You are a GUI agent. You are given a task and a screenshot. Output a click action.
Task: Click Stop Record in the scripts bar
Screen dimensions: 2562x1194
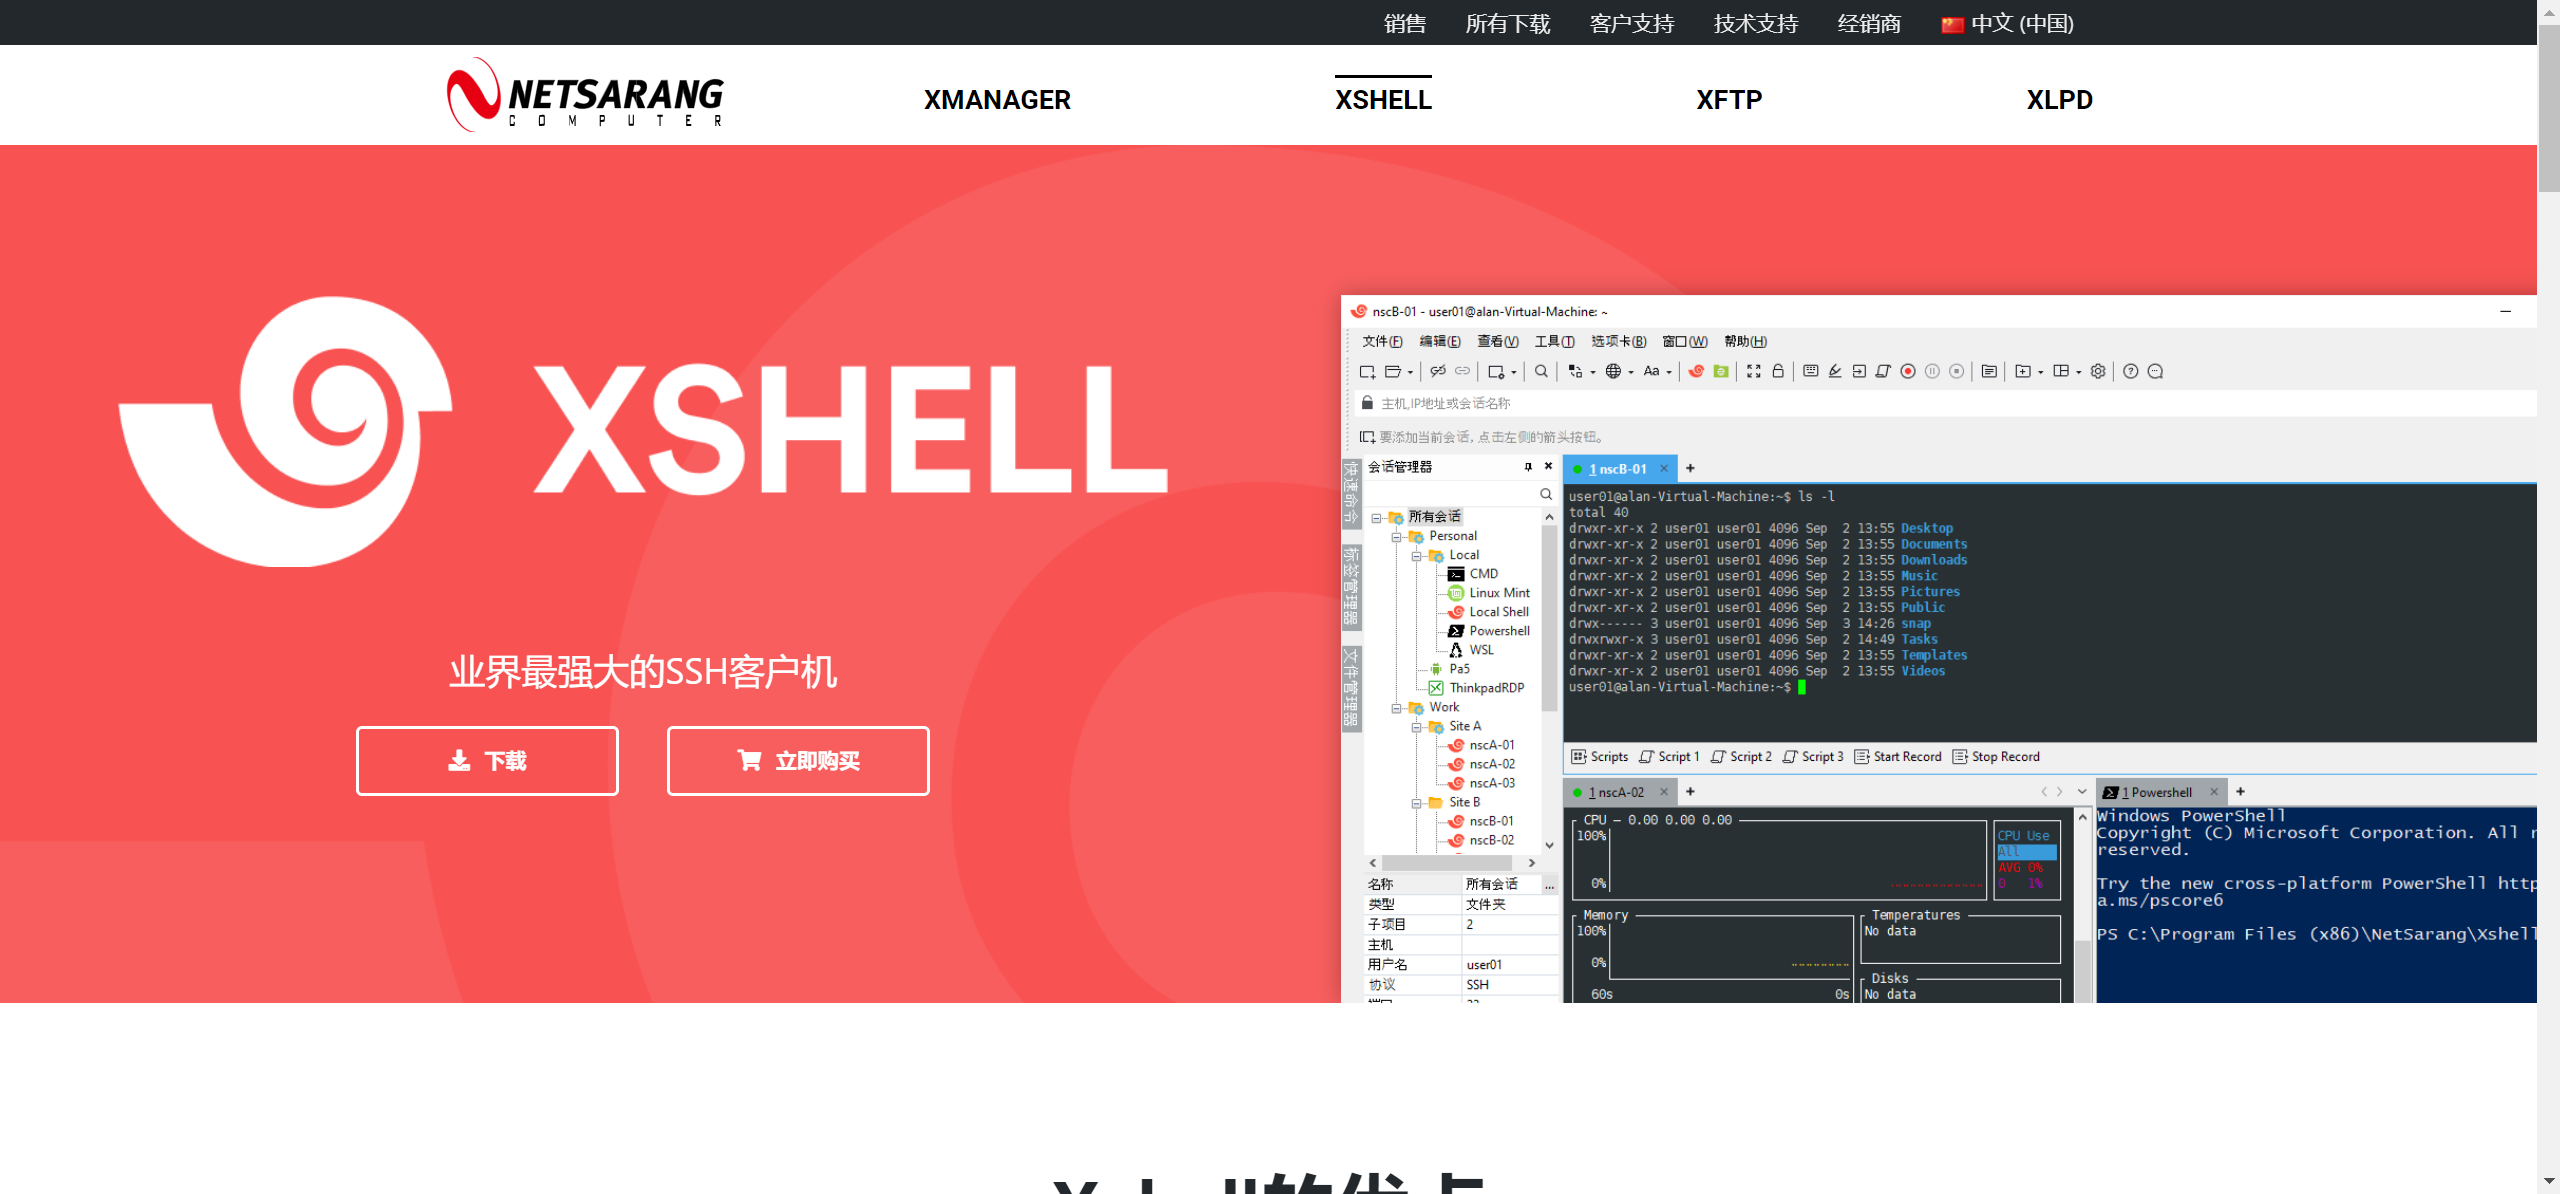(x=2003, y=756)
